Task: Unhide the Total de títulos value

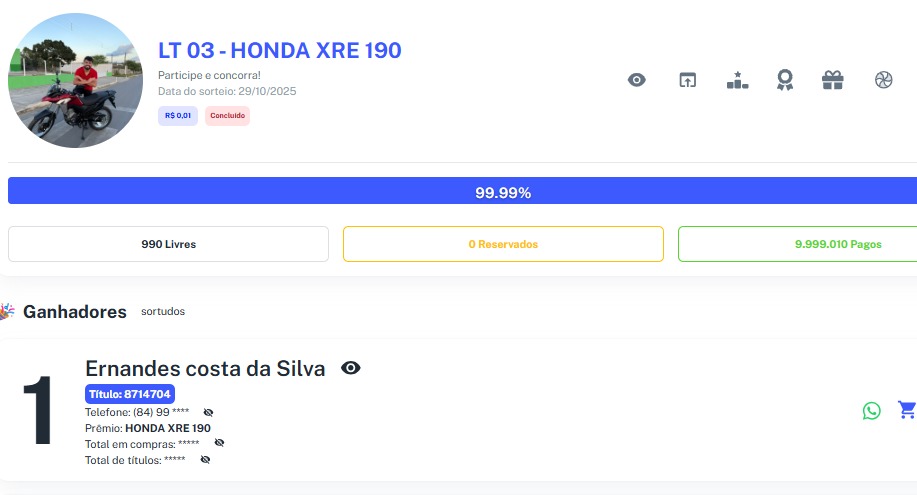Action: 205,459
